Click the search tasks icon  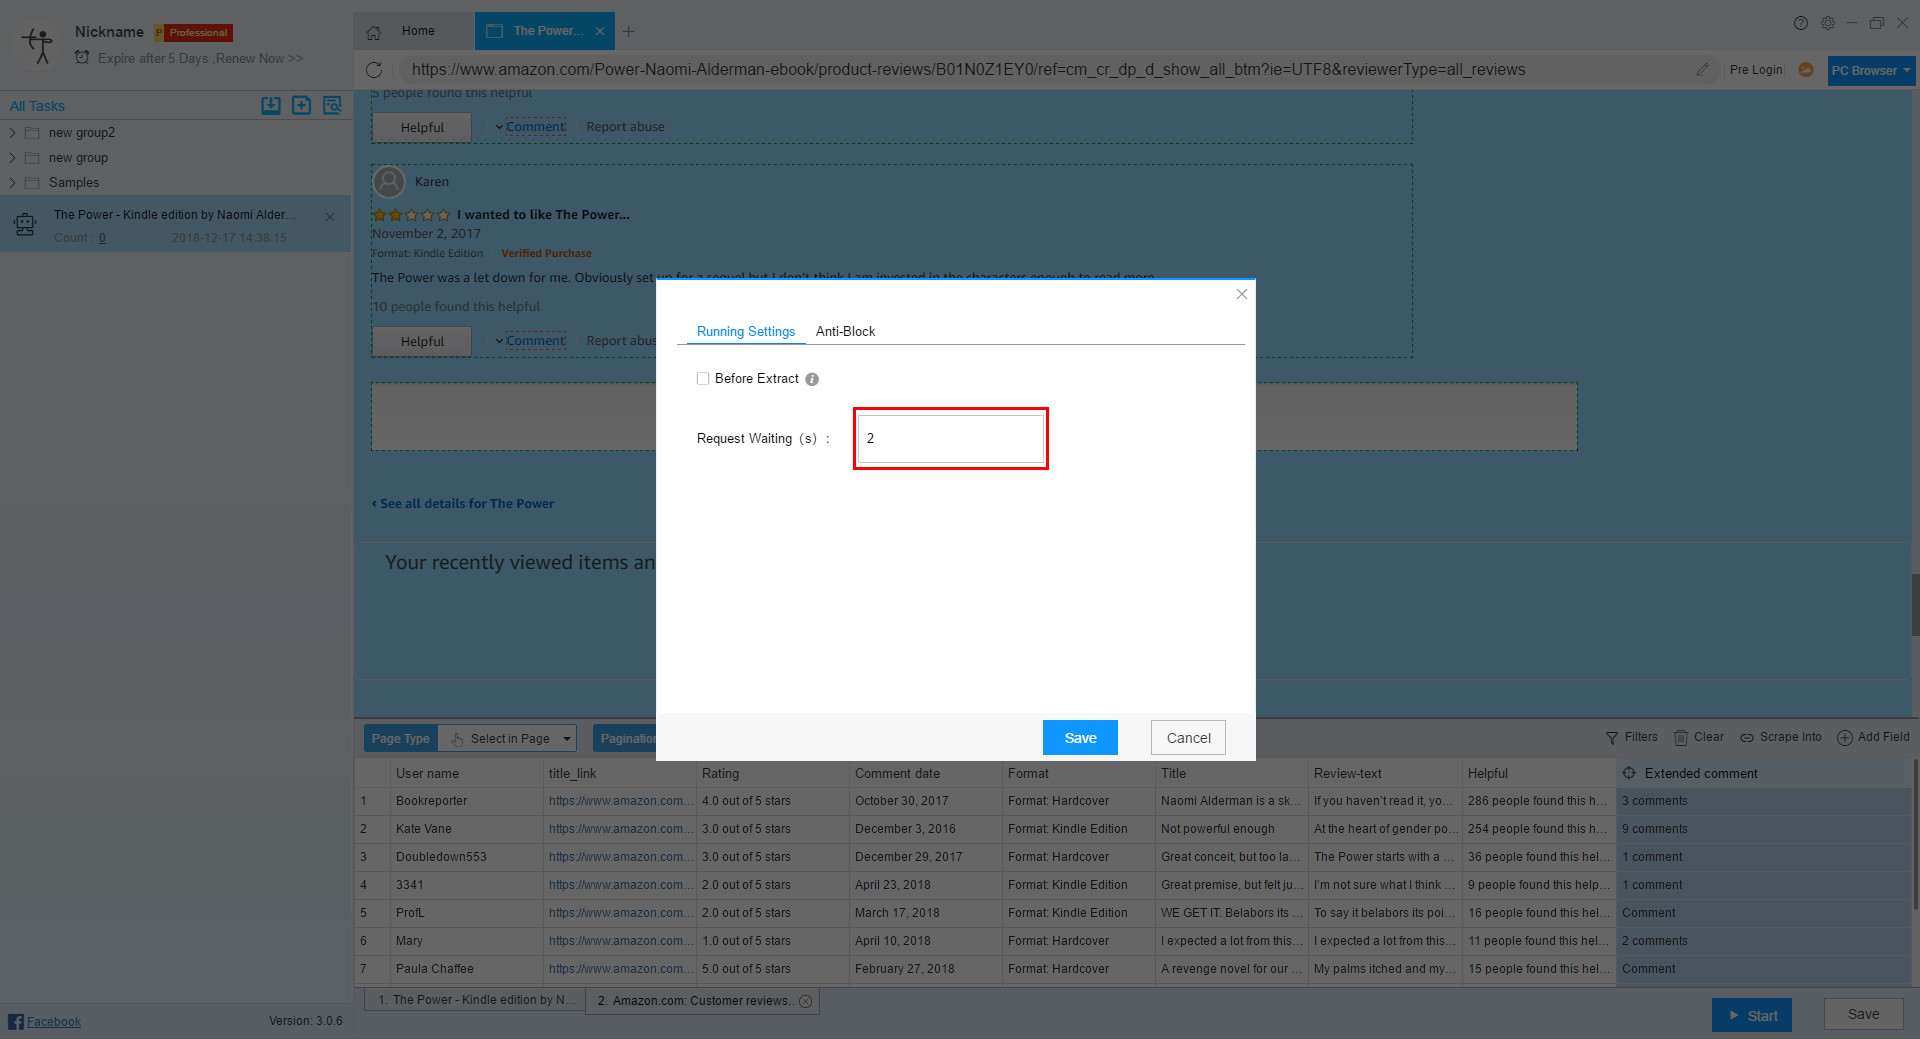[x=332, y=105]
